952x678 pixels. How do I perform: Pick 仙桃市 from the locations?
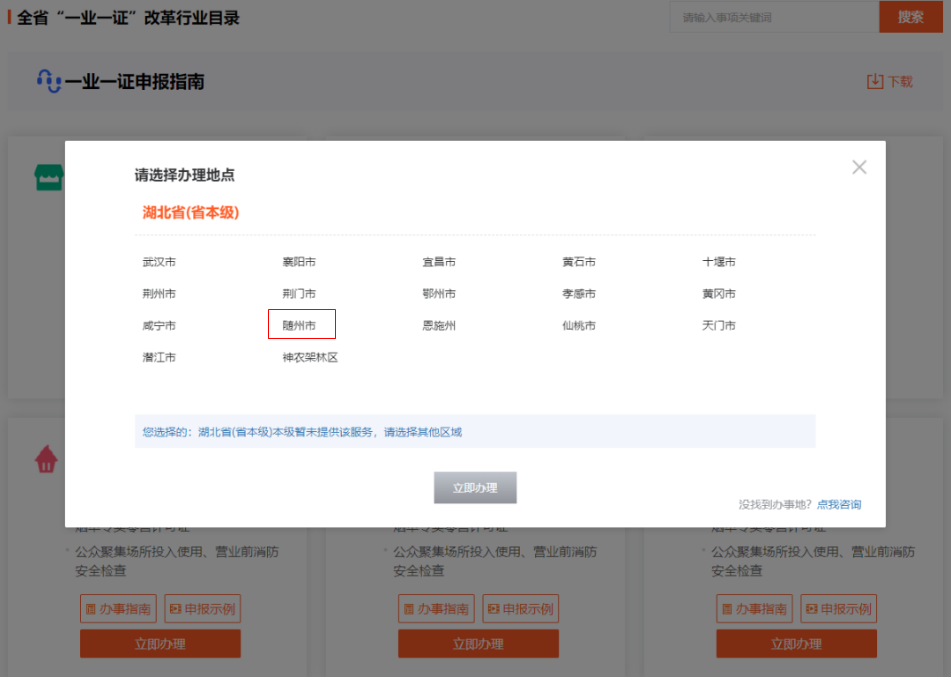click(x=579, y=326)
